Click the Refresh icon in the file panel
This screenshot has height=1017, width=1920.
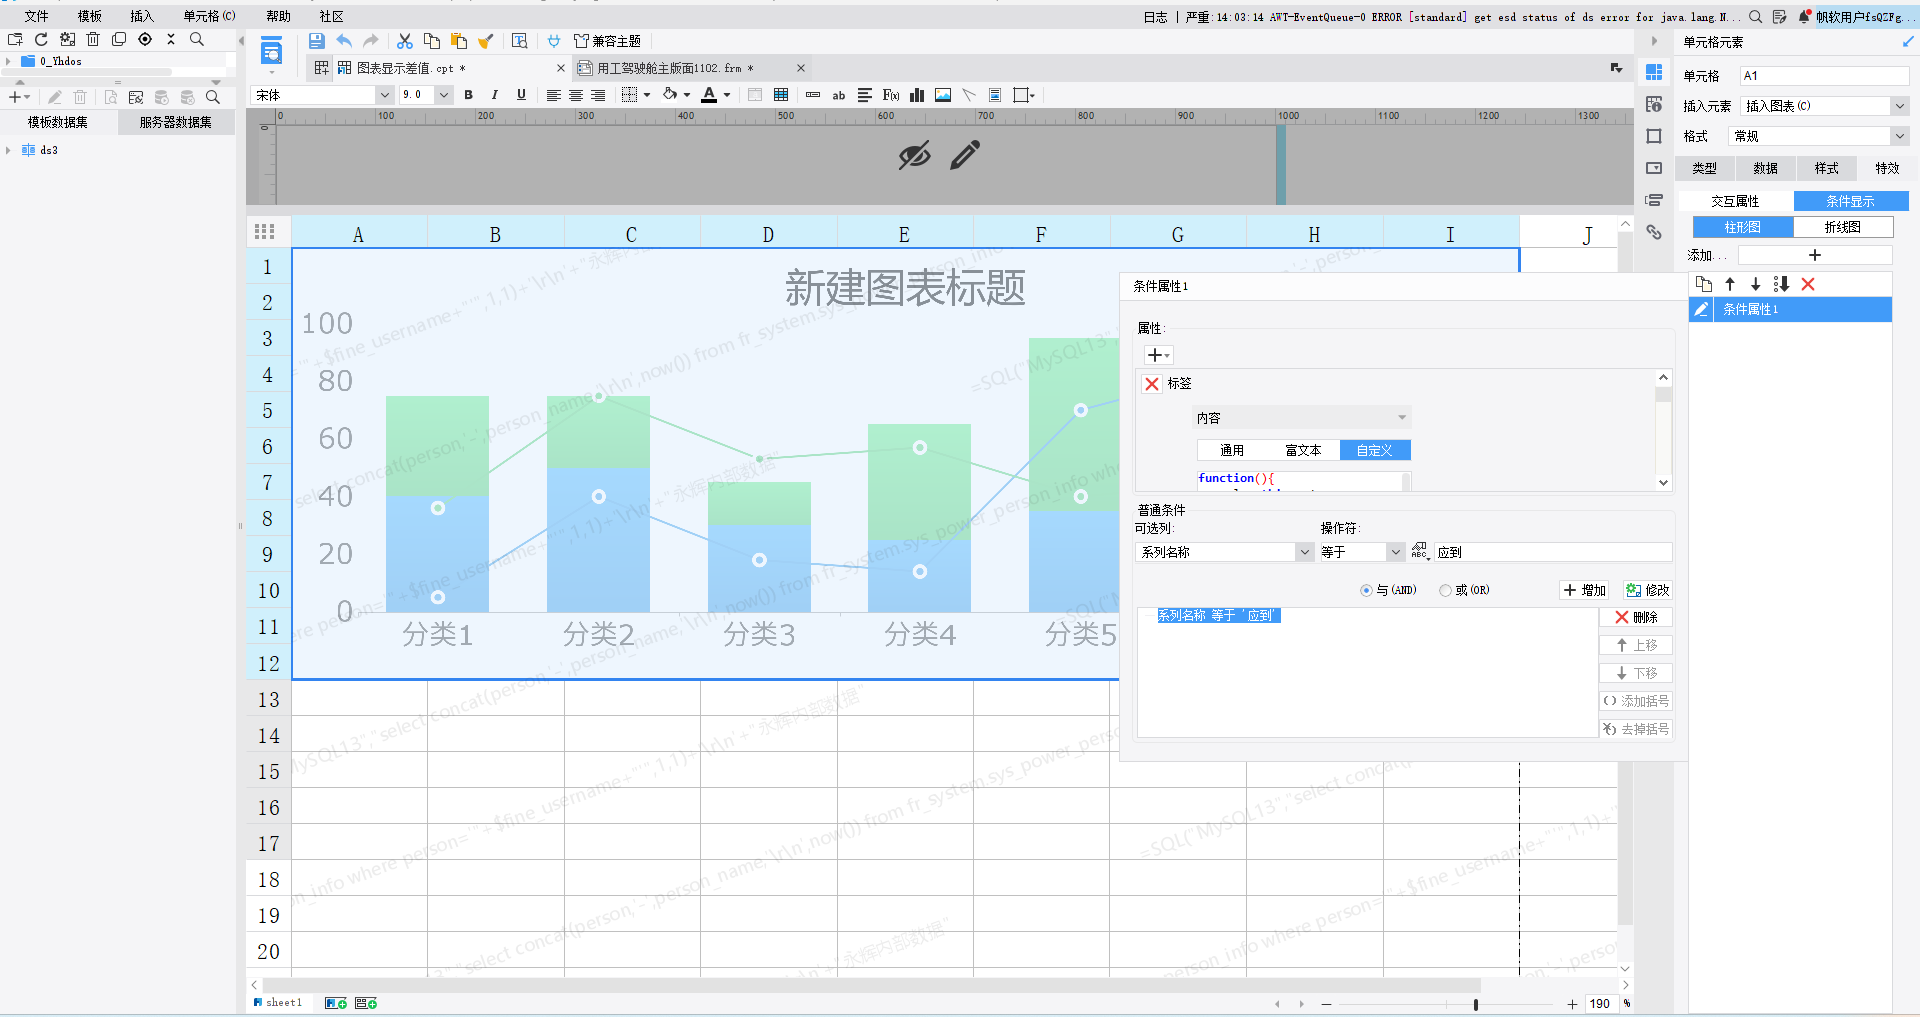[x=41, y=39]
